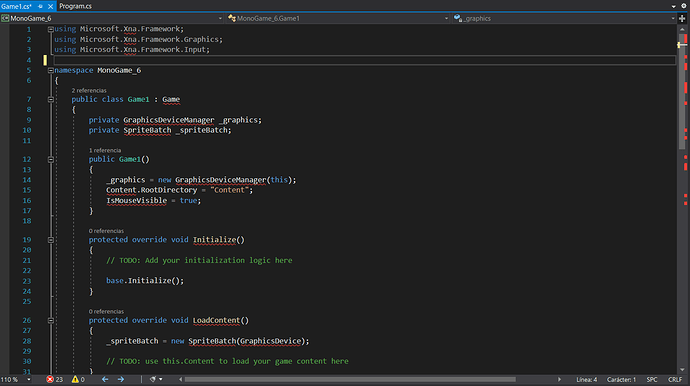The height and width of the screenshot is (386, 690).
Task: Open the document tab settings gear
Action: tap(684, 6)
